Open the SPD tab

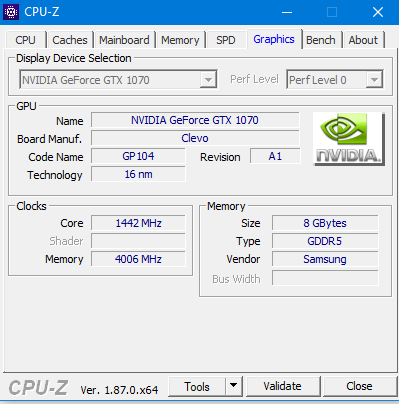tap(226, 40)
